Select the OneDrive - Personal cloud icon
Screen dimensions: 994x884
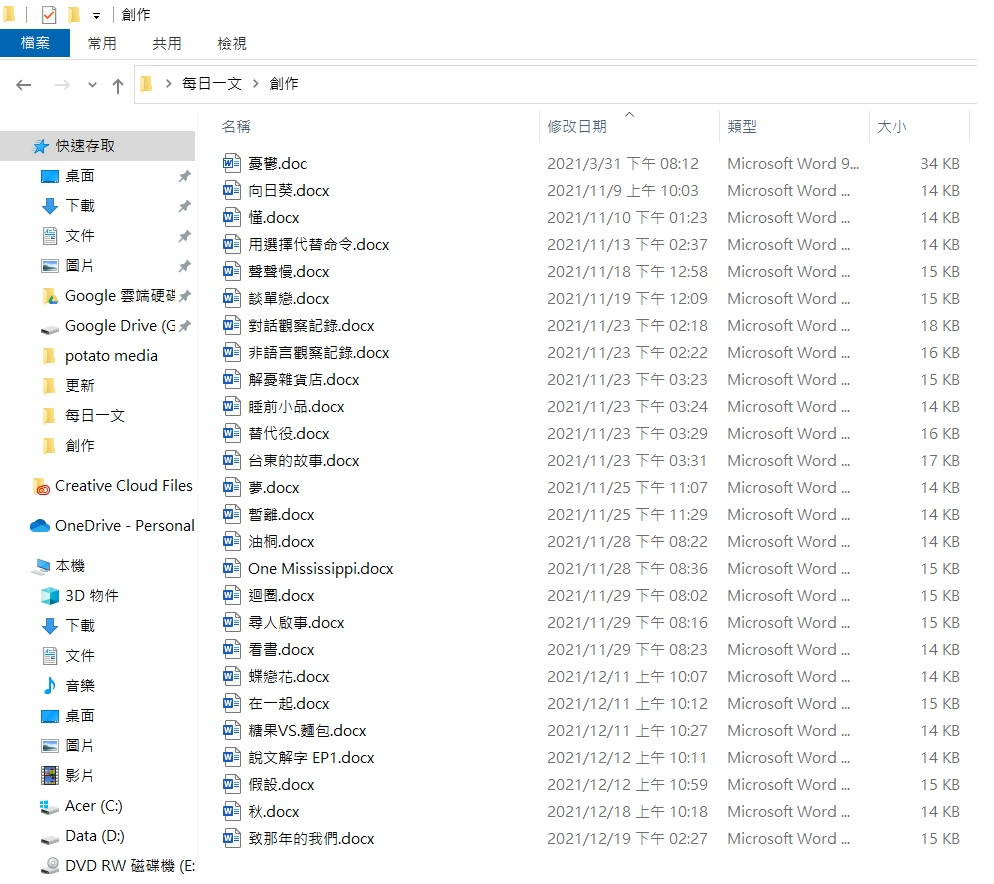coord(40,526)
